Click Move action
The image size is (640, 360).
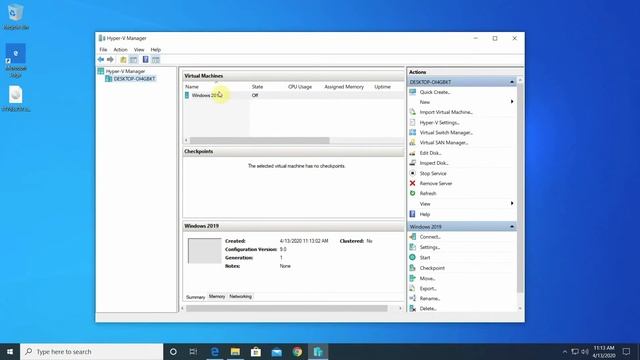click(427, 278)
